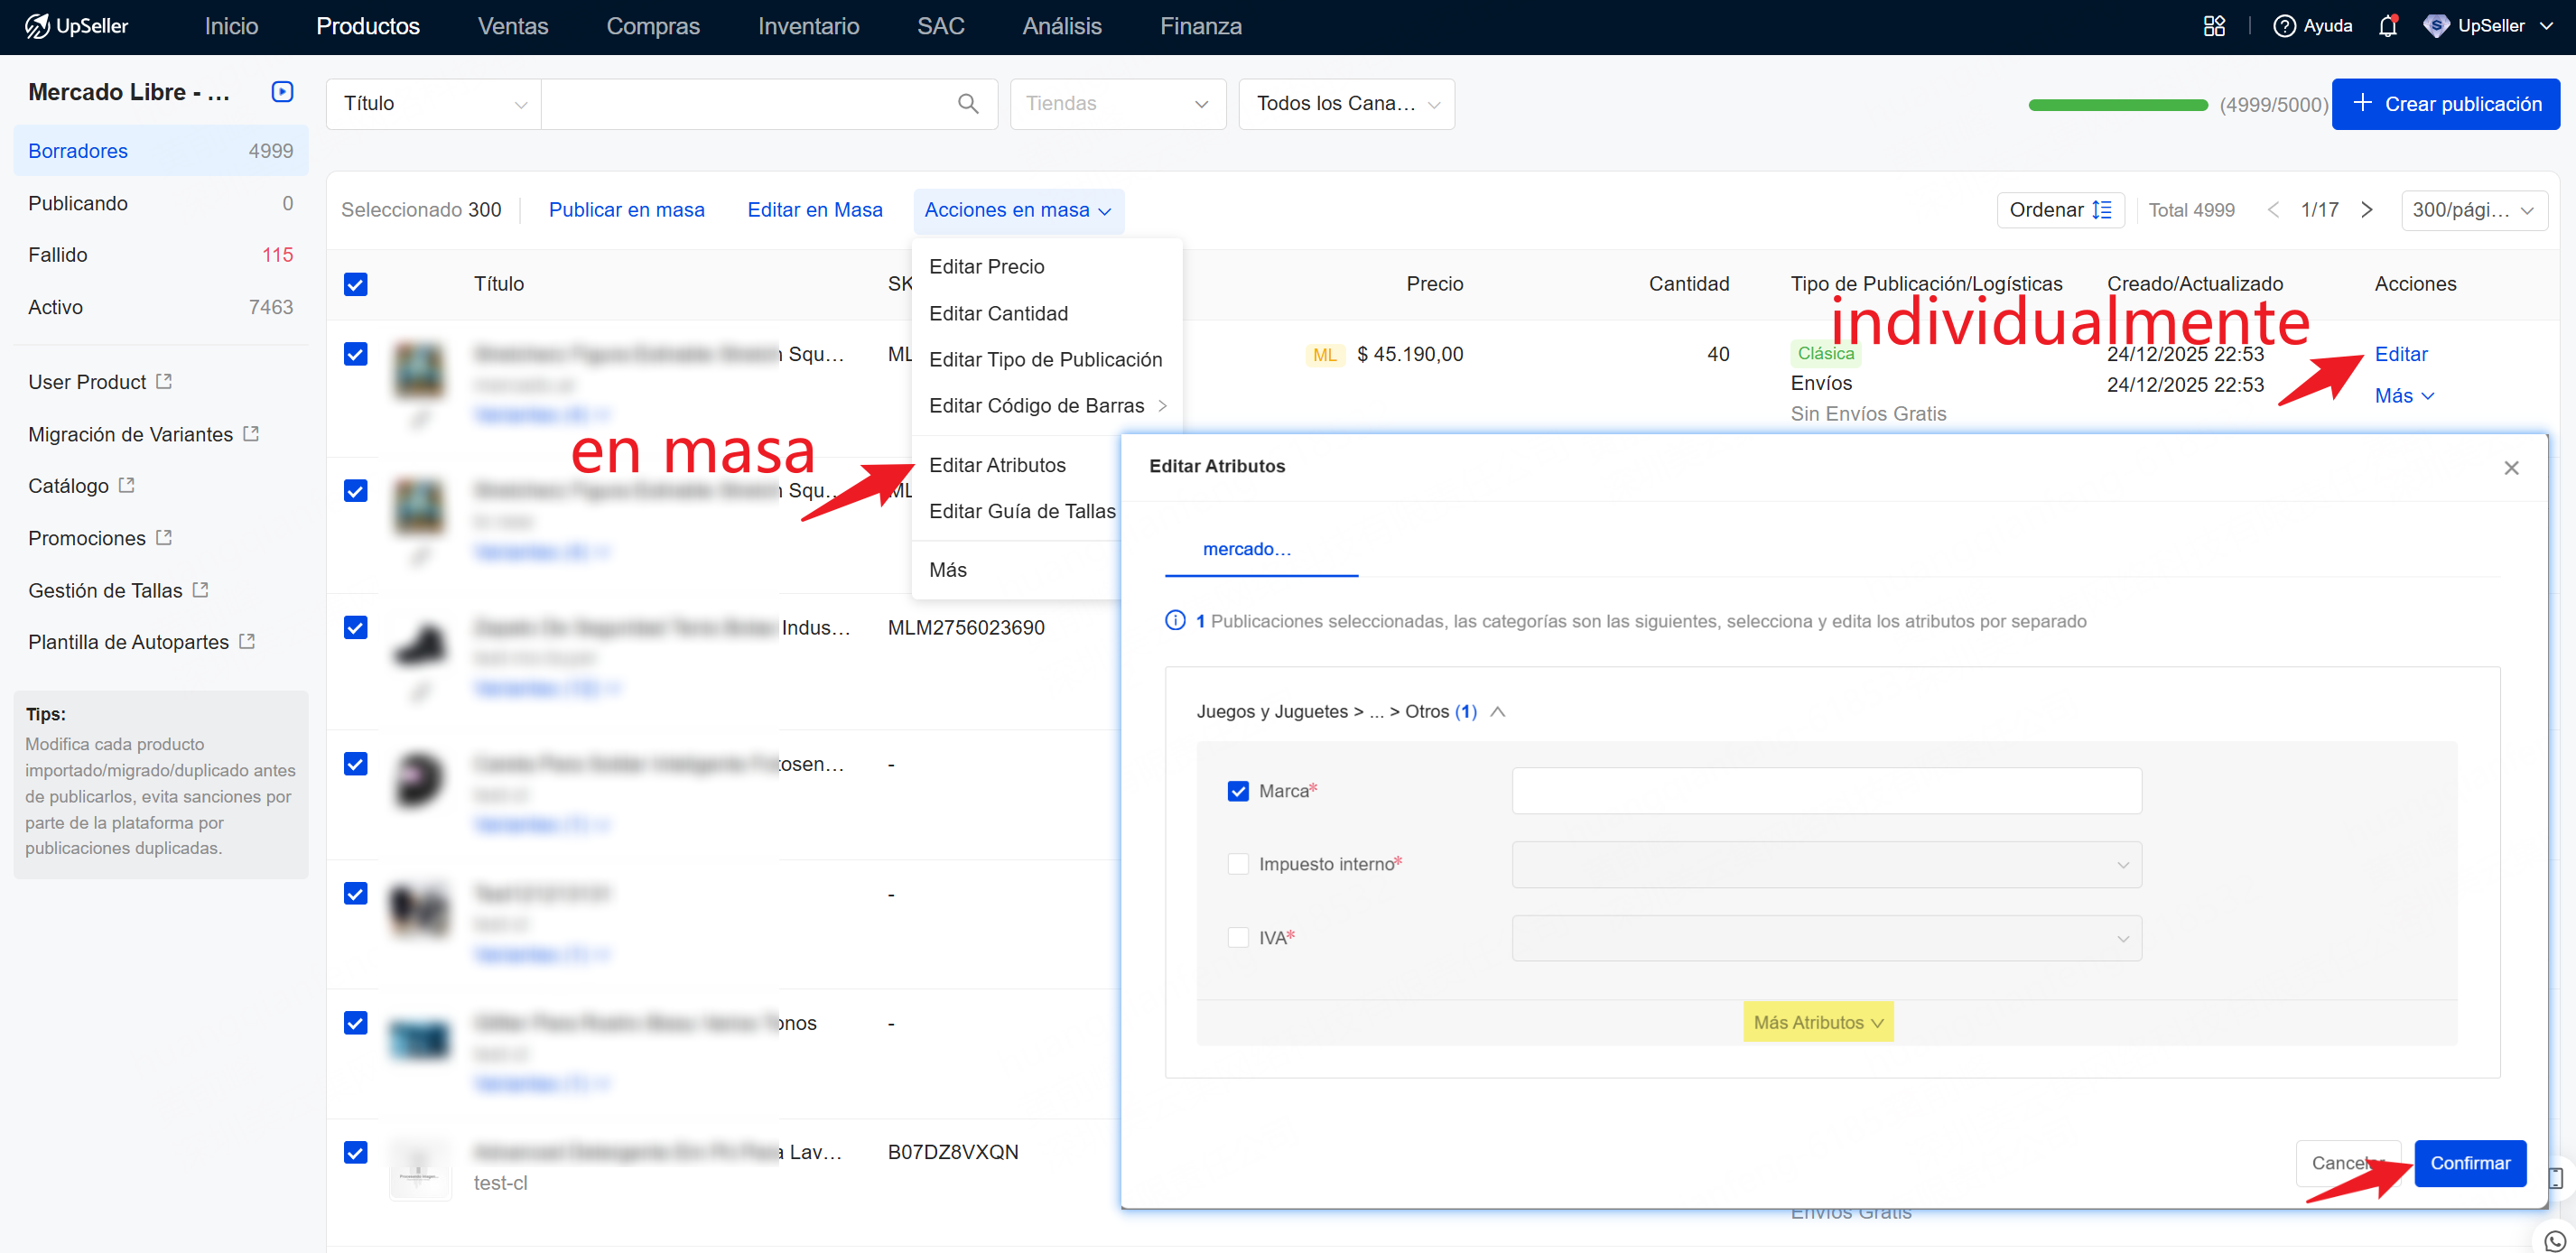Collapse the Juegos y Juguetes category section

point(1498,711)
